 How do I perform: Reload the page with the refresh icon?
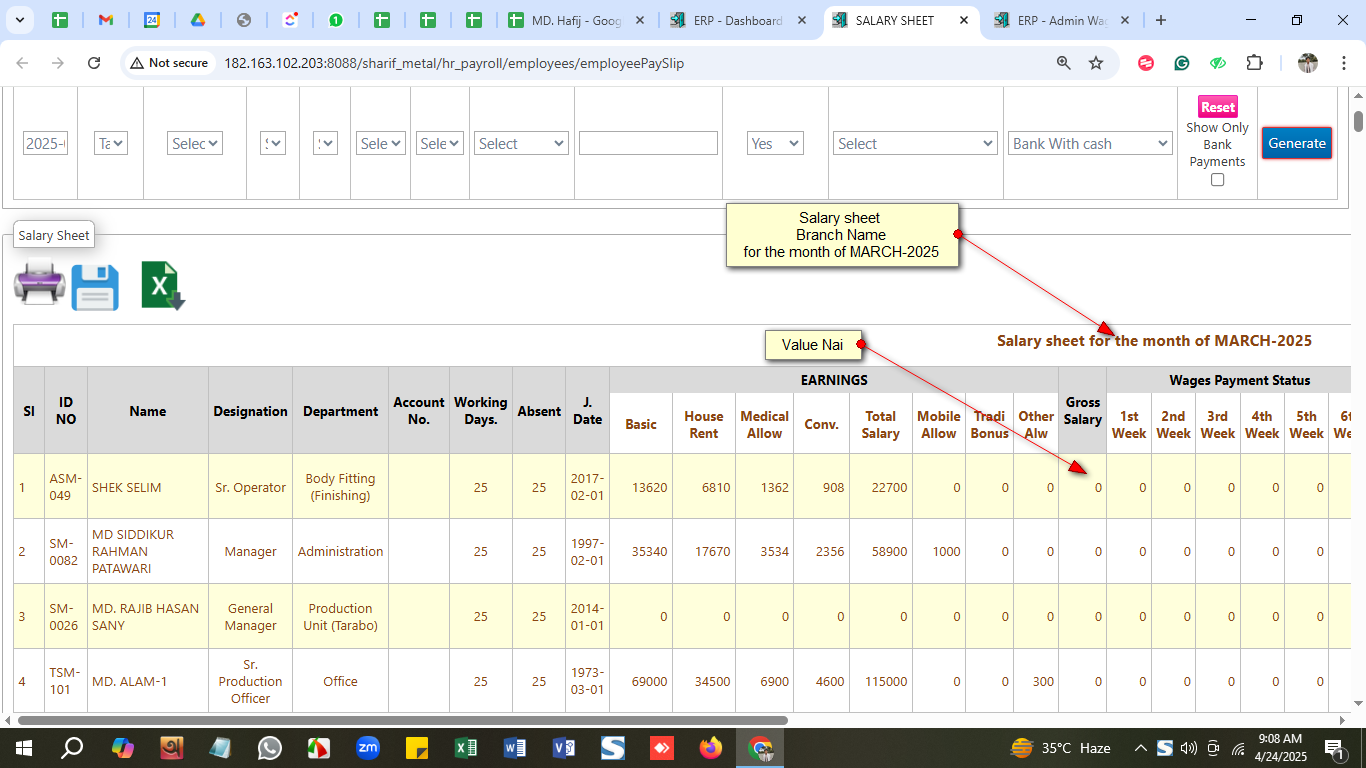click(94, 63)
